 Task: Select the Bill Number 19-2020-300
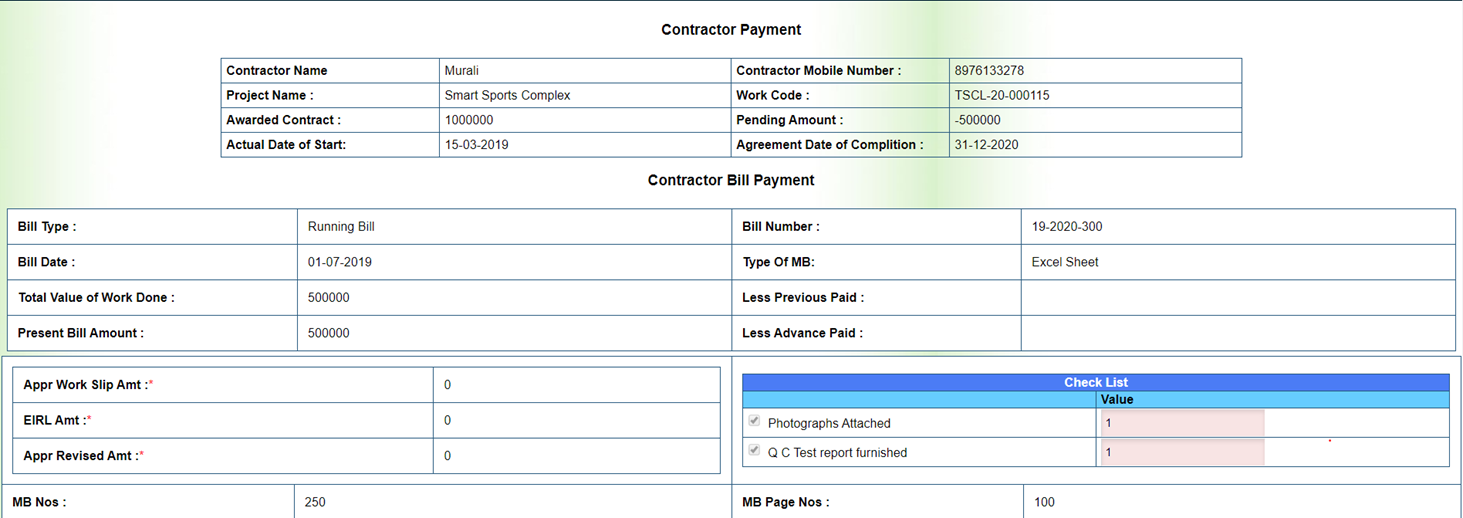point(1067,227)
